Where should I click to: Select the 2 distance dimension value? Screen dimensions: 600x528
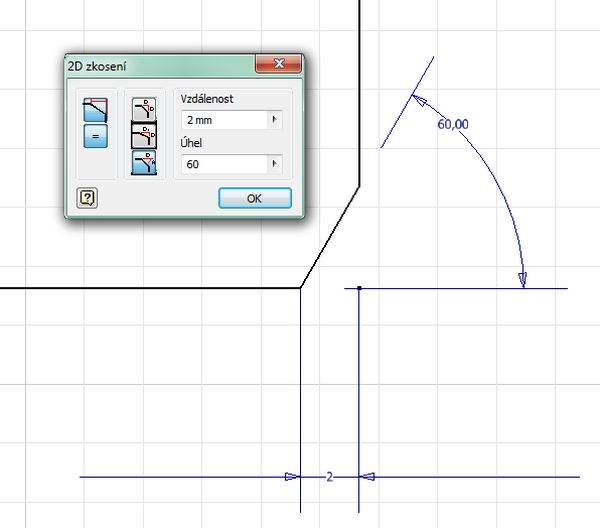click(329, 476)
